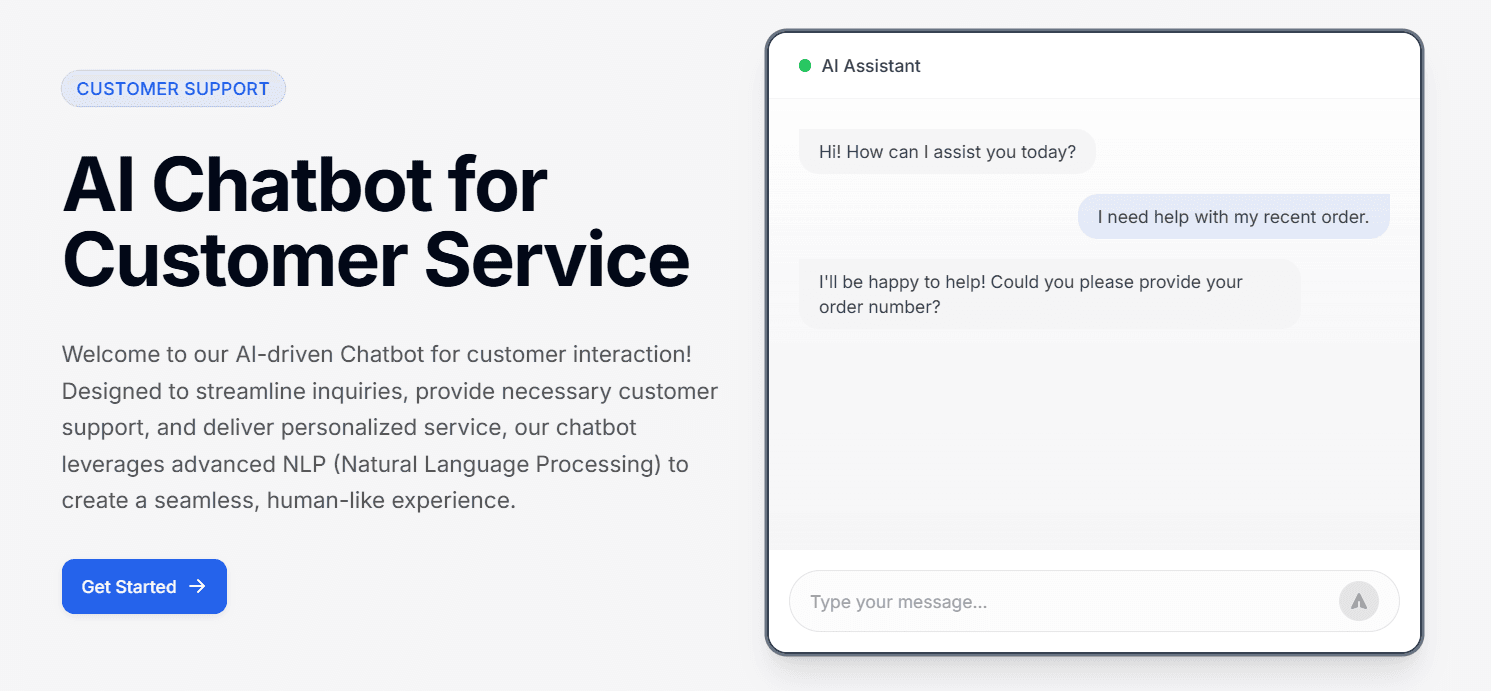Click the circular send button in the chat bar
This screenshot has height=691, width=1491.
point(1358,601)
